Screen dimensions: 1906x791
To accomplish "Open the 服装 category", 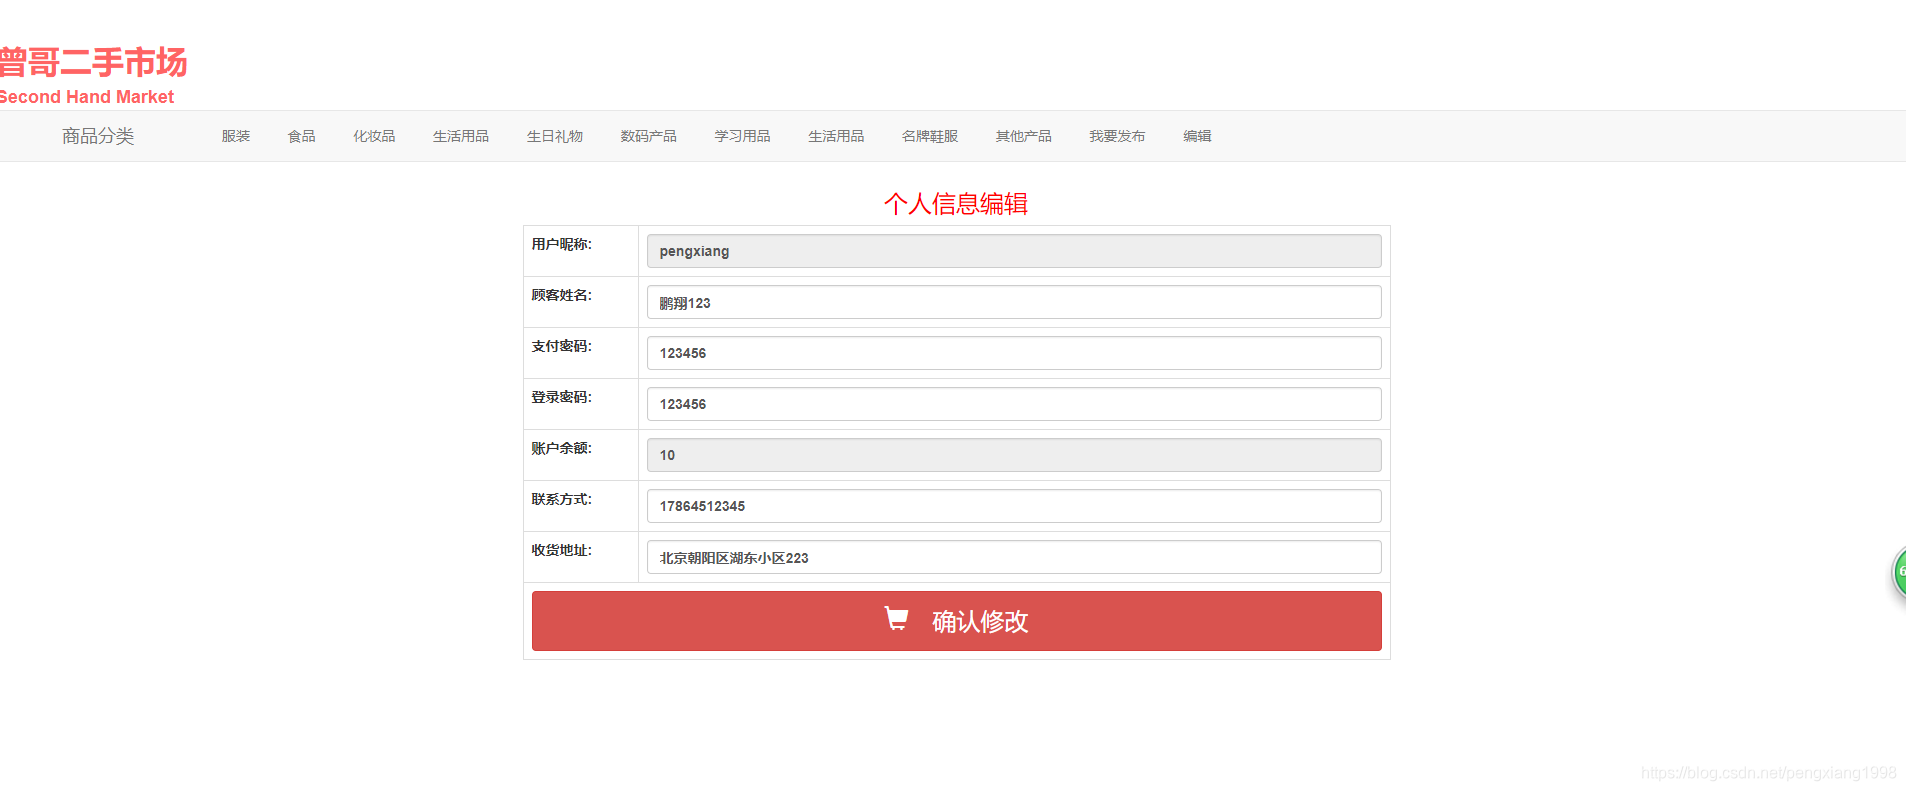I will (236, 136).
